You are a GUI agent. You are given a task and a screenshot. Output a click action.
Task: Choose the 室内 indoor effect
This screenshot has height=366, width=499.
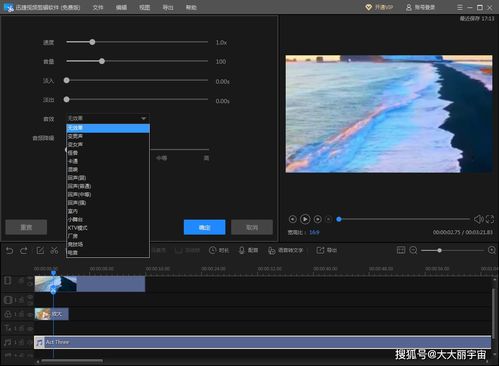click(108, 211)
